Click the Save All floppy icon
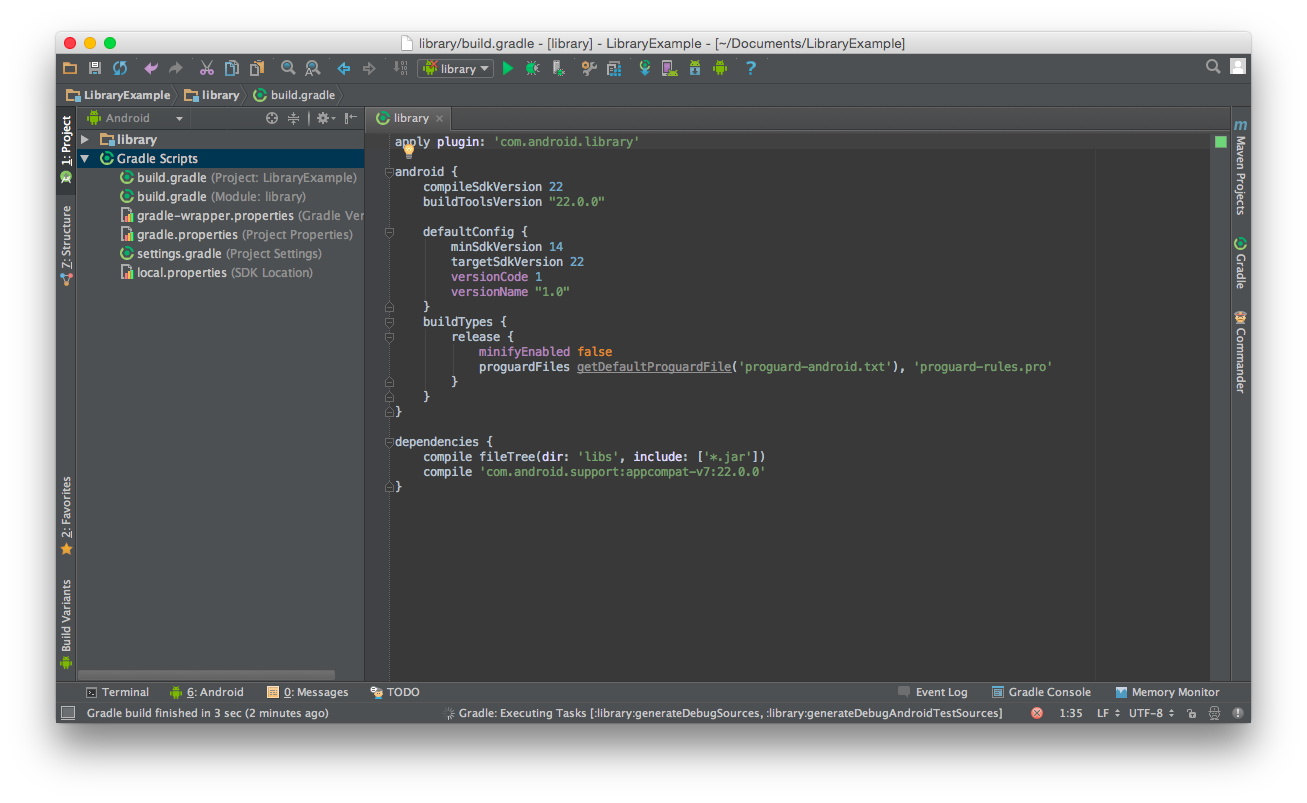 pos(95,68)
